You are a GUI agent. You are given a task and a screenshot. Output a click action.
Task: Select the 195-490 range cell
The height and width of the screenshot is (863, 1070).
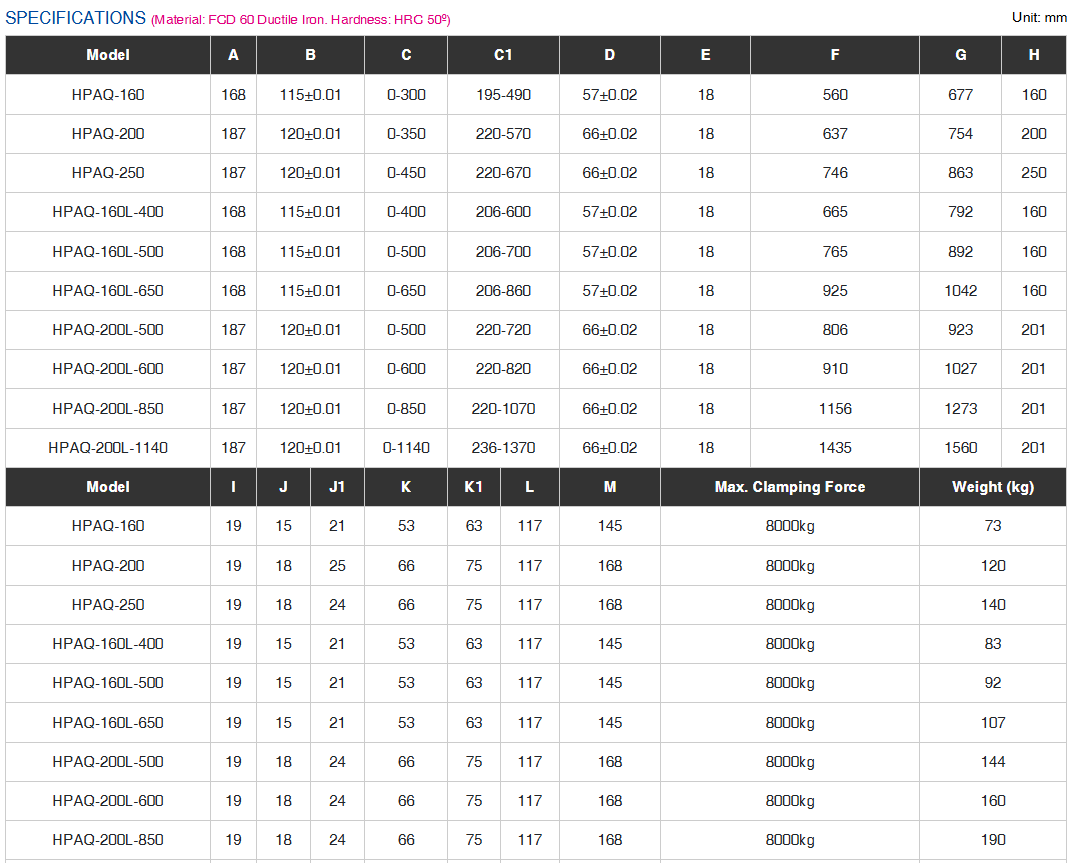point(503,95)
